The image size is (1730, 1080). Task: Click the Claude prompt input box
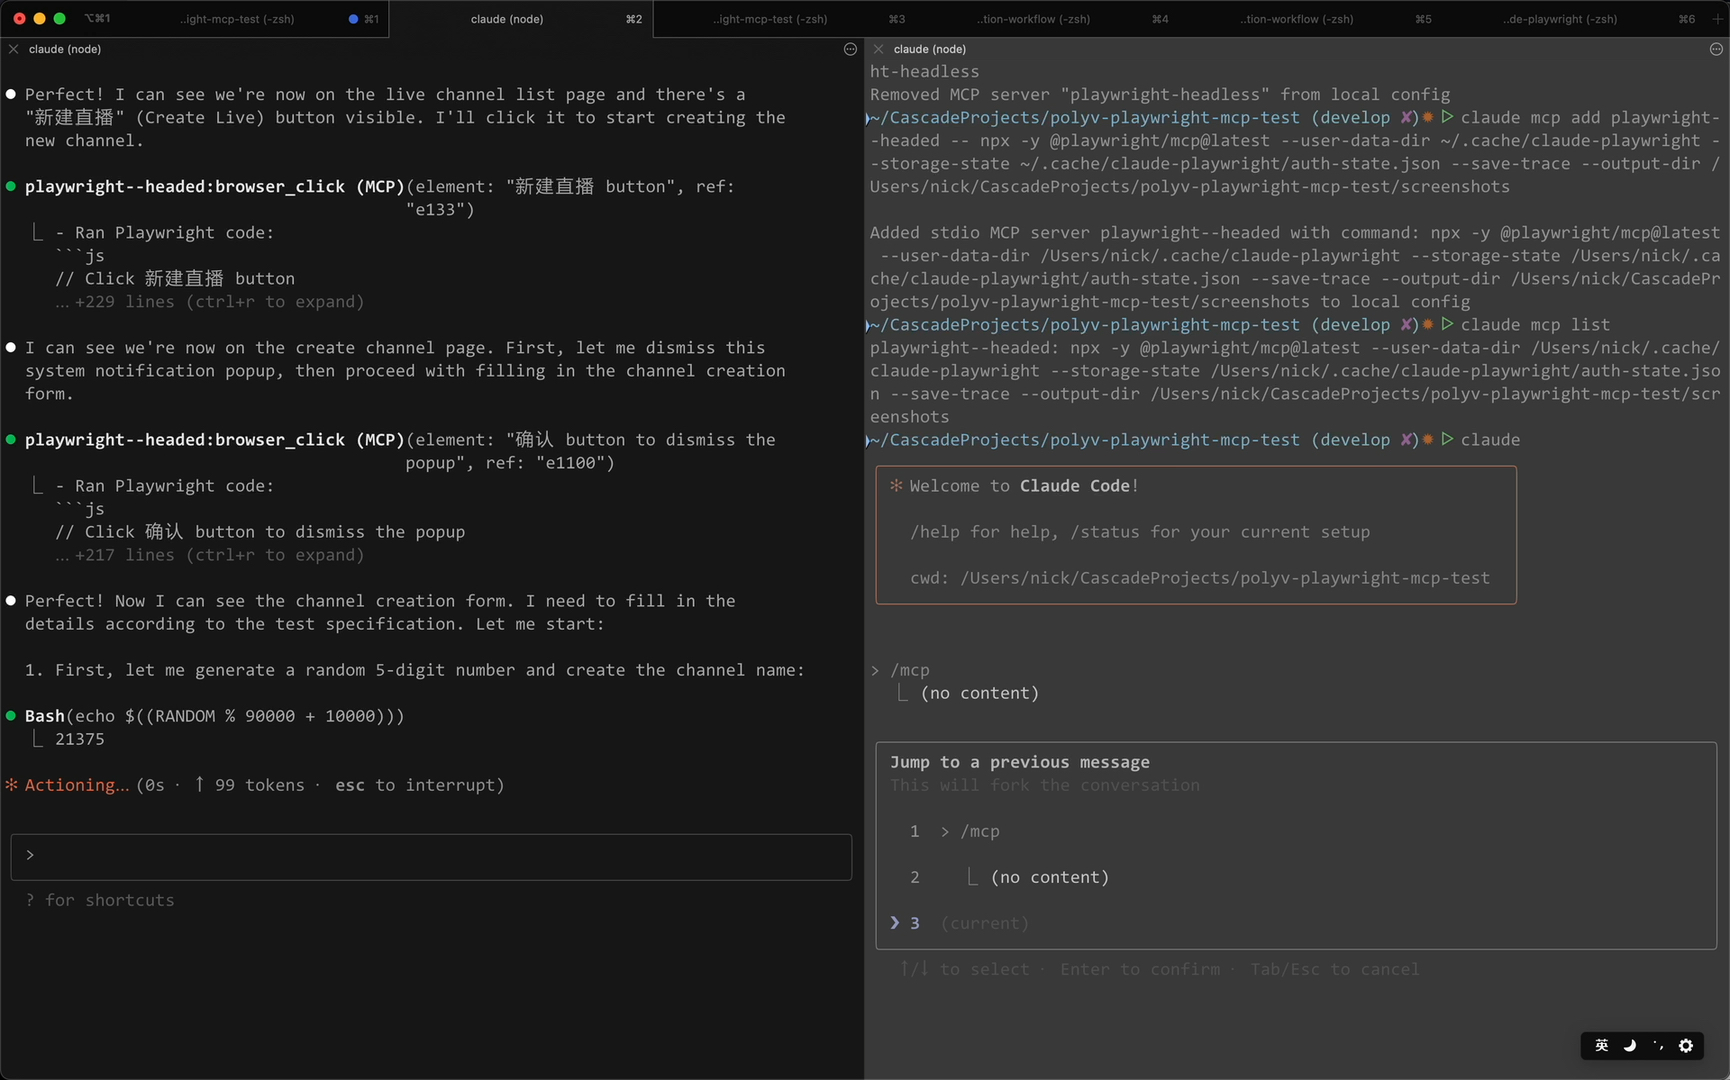coord(431,856)
